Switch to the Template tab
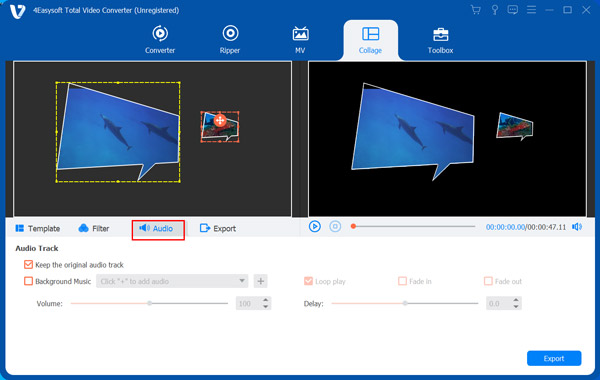Screen dimensions: 600x380 pyautogui.click(x=38, y=228)
